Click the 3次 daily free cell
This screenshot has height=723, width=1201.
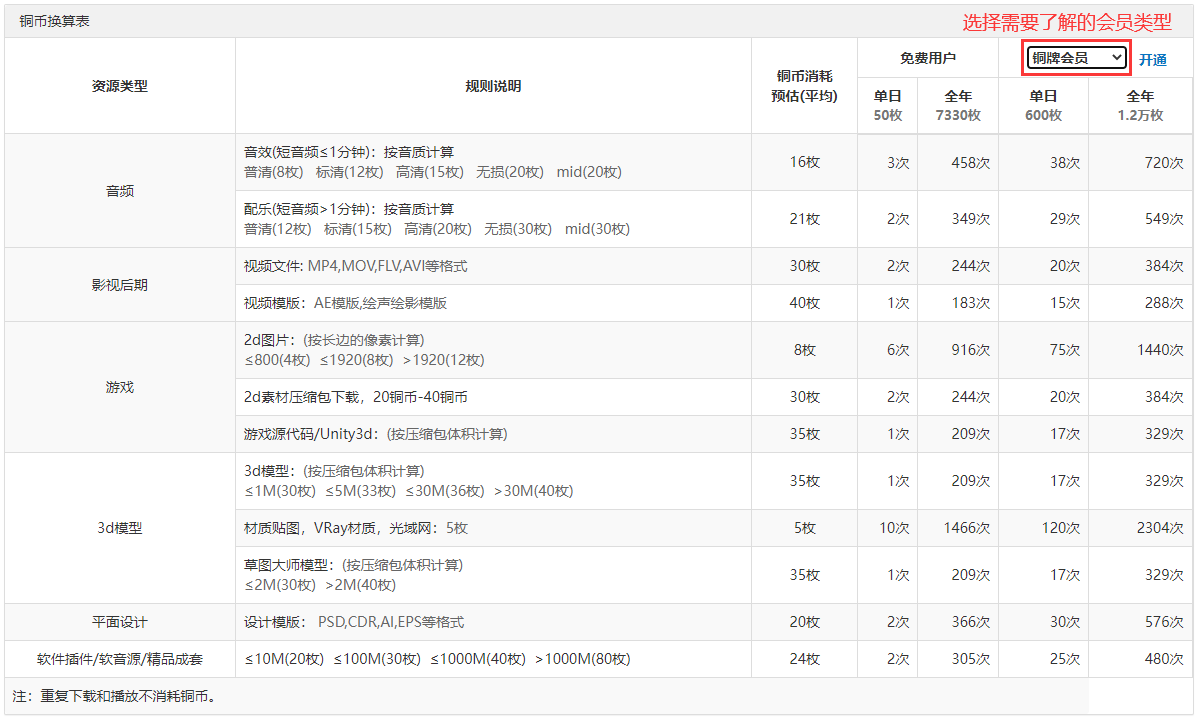pos(888,162)
